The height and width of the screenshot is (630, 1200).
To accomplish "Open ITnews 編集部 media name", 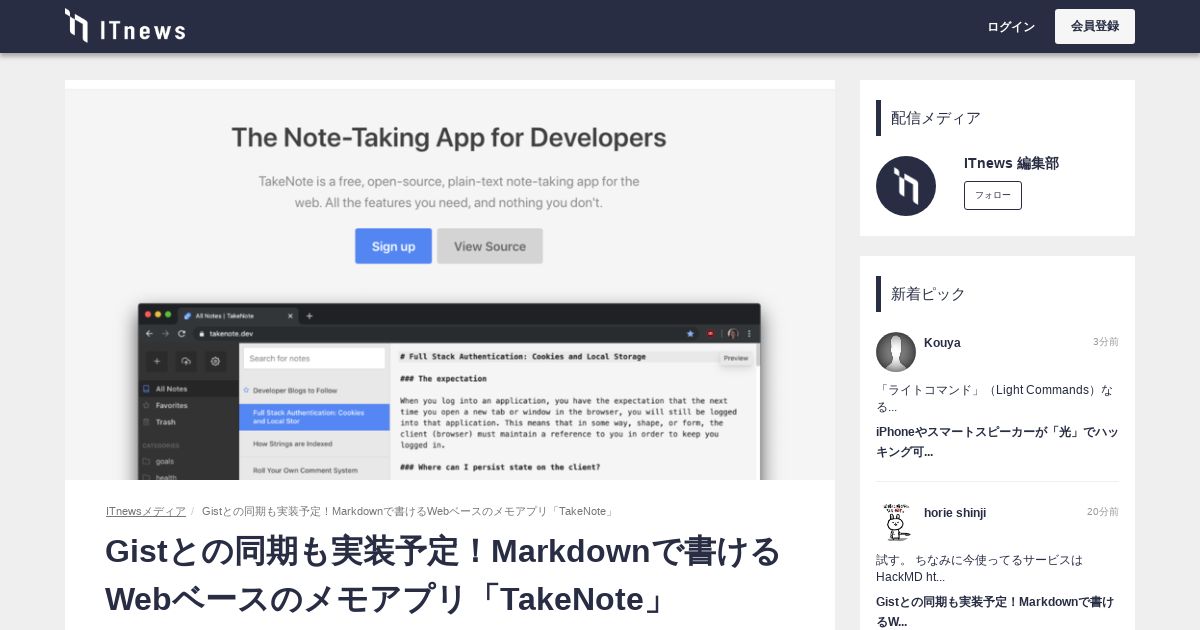I will pyautogui.click(x=1011, y=163).
